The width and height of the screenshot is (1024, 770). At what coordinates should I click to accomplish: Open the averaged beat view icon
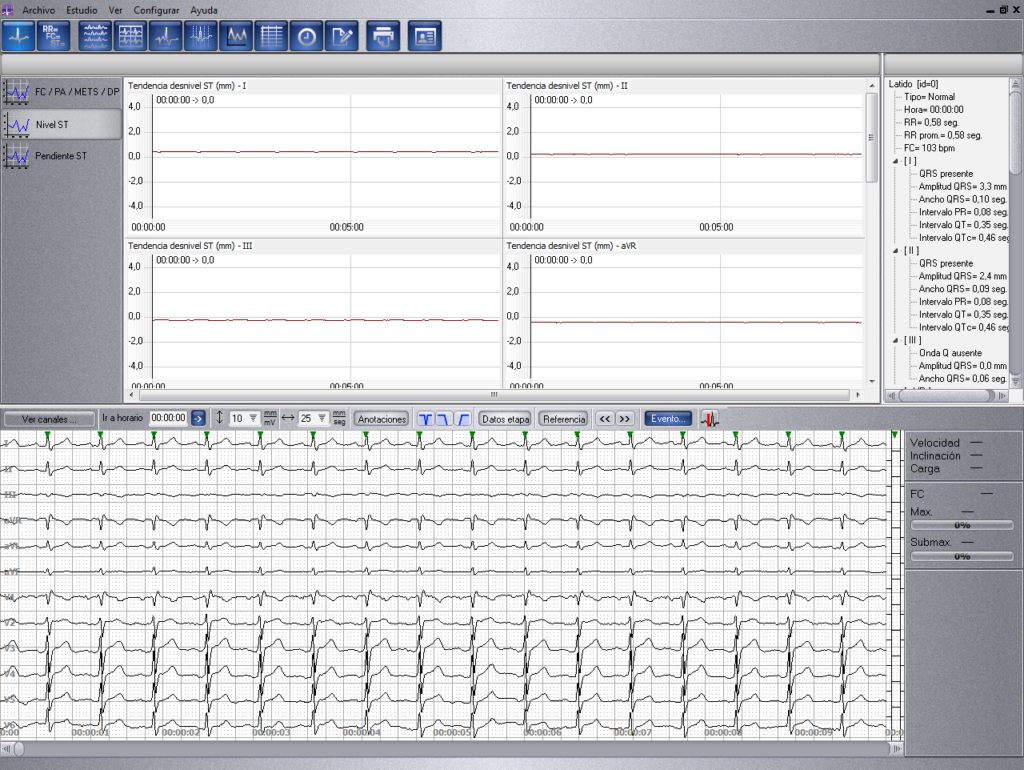[166, 36]
